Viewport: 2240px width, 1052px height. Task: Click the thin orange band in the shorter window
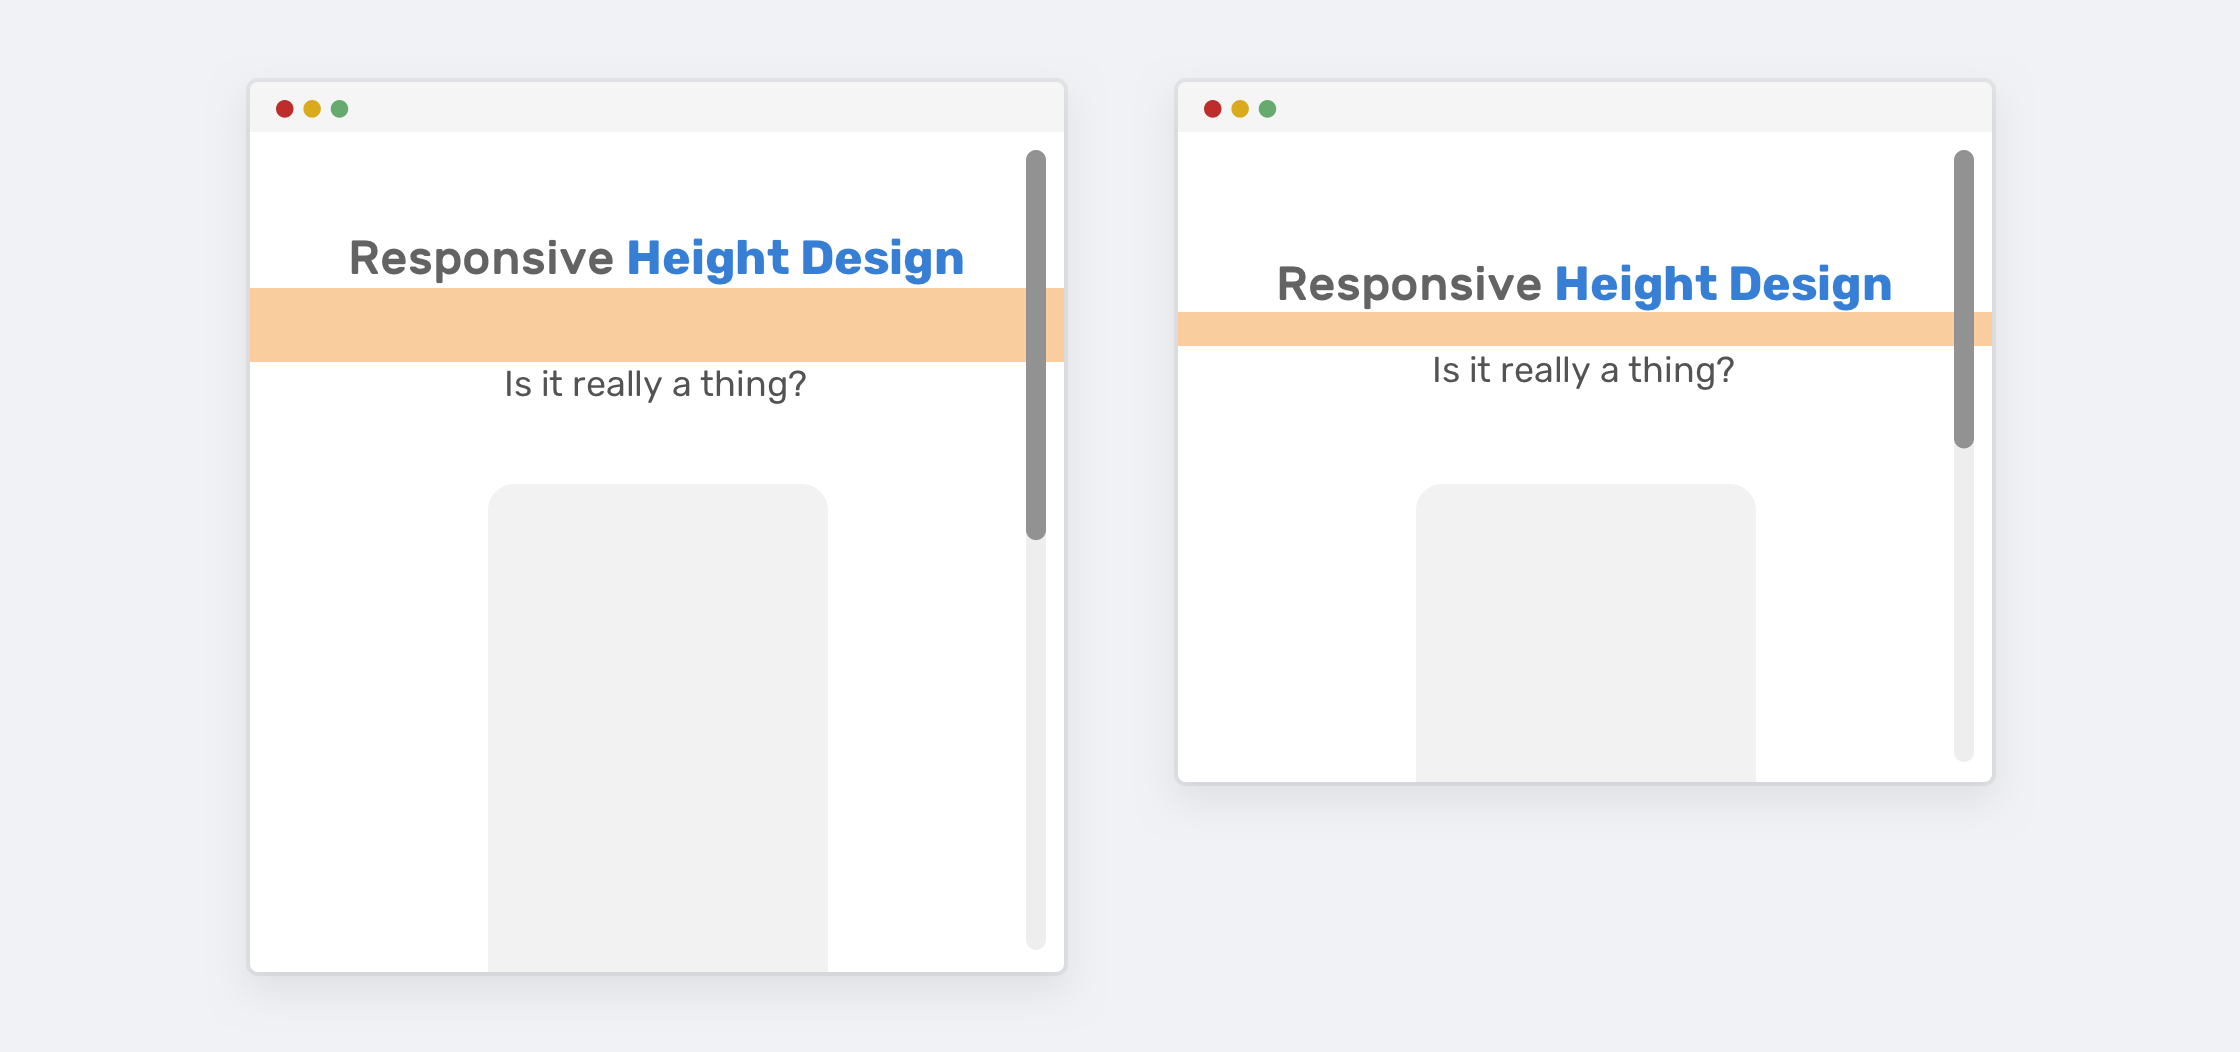tap(1566, 329)
